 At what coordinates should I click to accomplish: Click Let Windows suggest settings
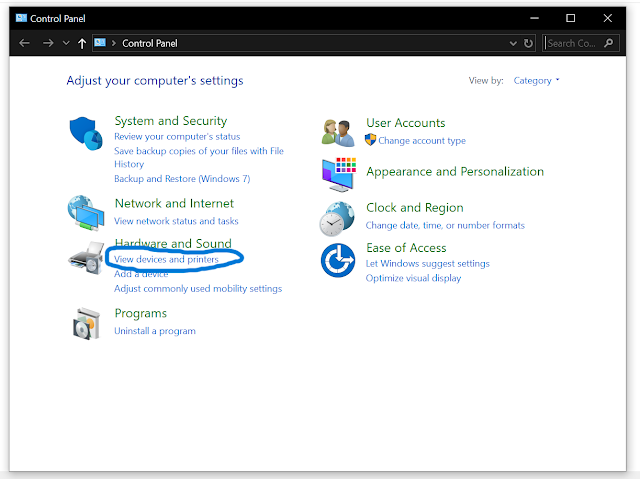coord(427,264)
